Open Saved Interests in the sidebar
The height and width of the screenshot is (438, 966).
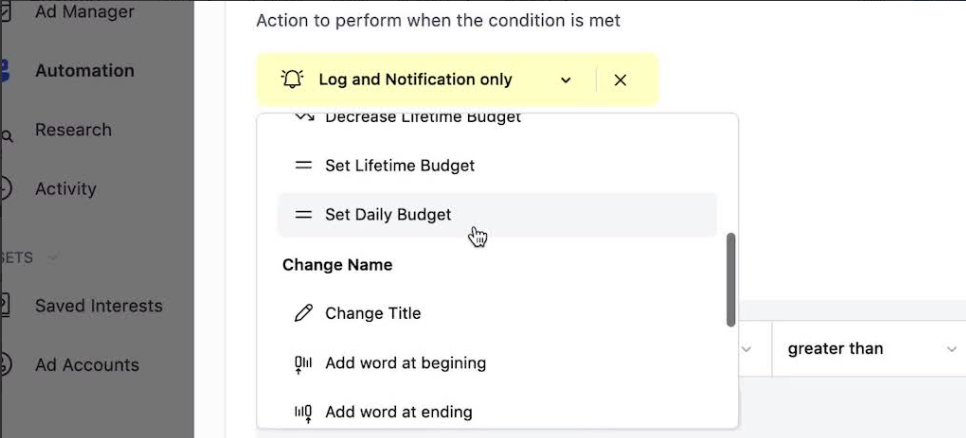(99, 306)
